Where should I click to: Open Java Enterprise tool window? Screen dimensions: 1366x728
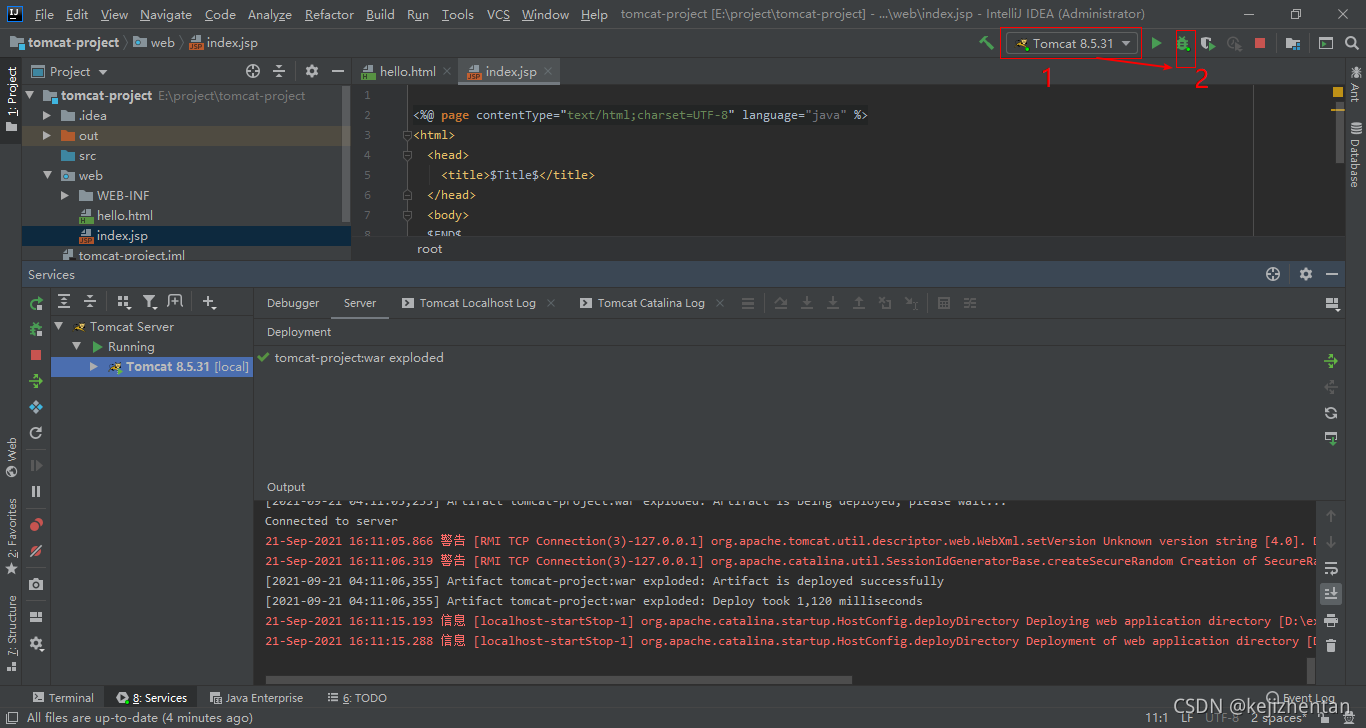(256, 698)
